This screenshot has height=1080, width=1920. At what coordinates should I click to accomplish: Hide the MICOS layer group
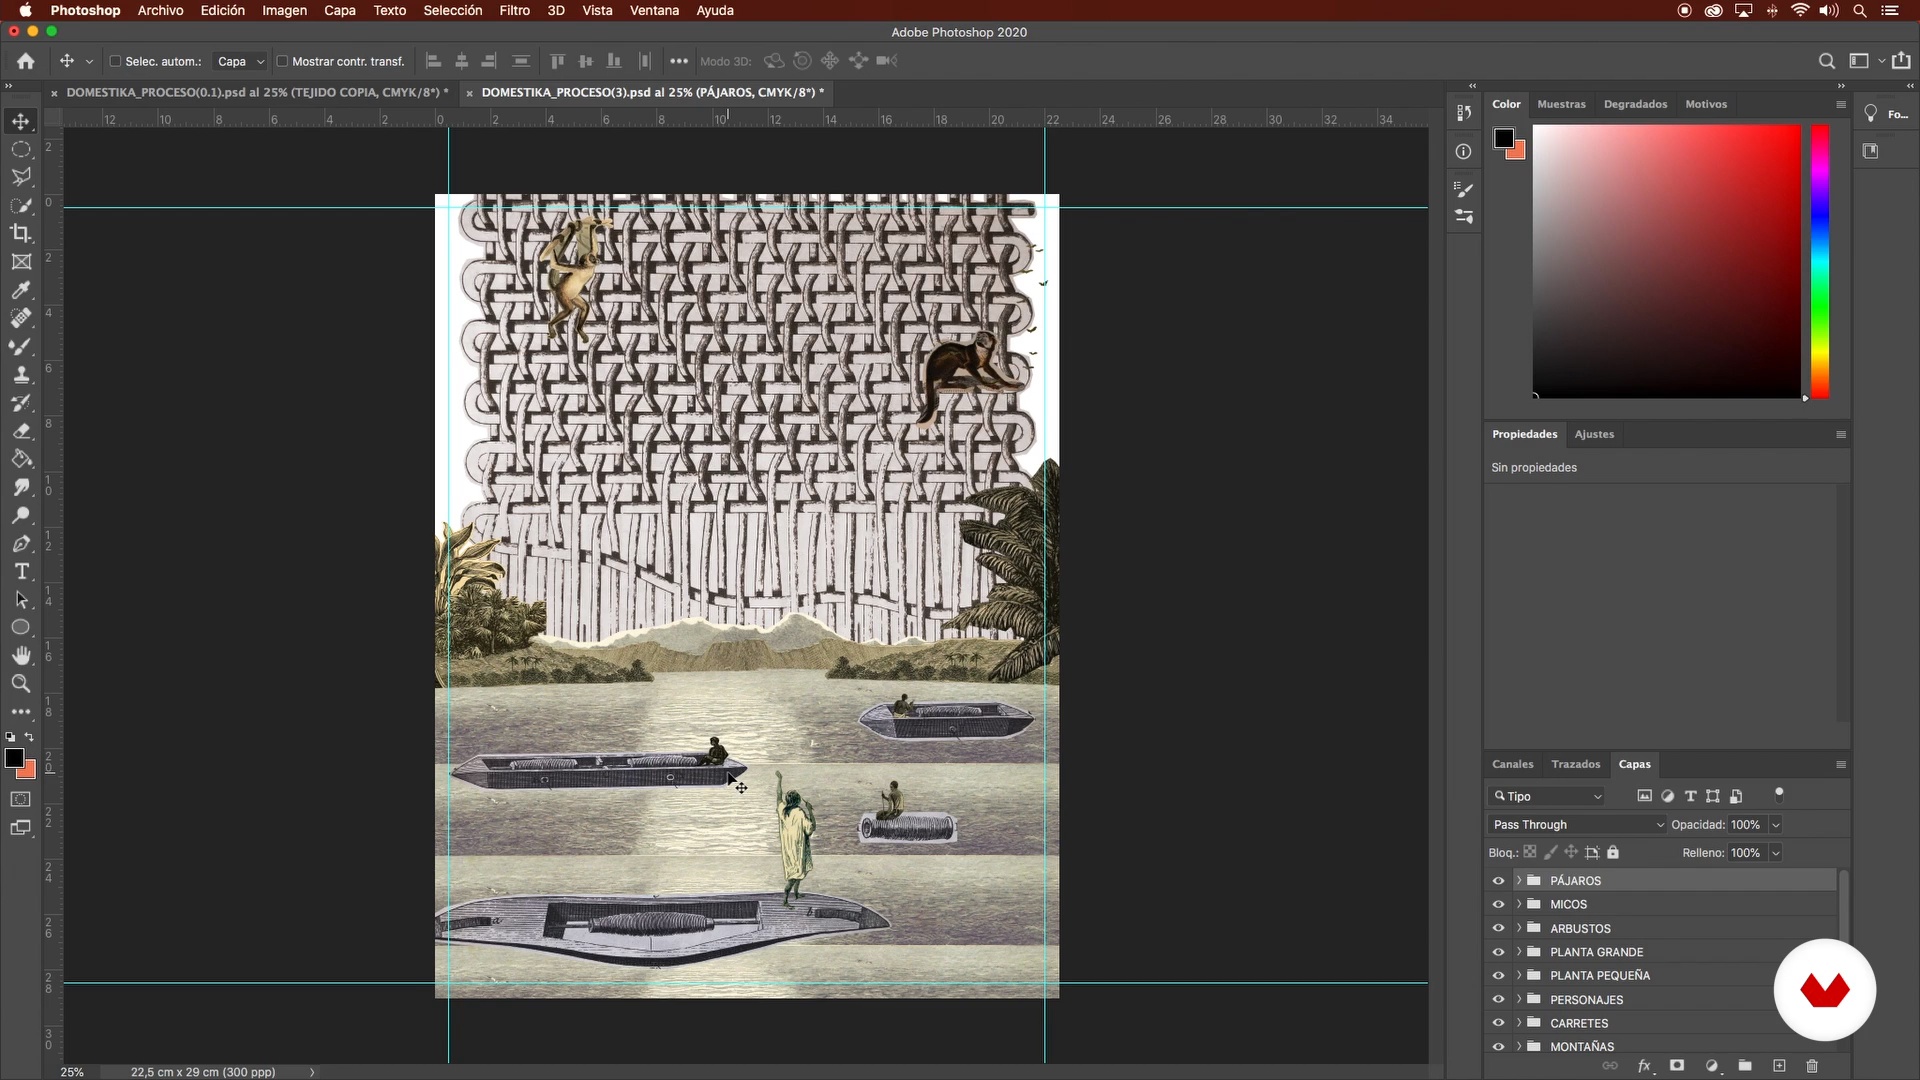pos(1498,904)
